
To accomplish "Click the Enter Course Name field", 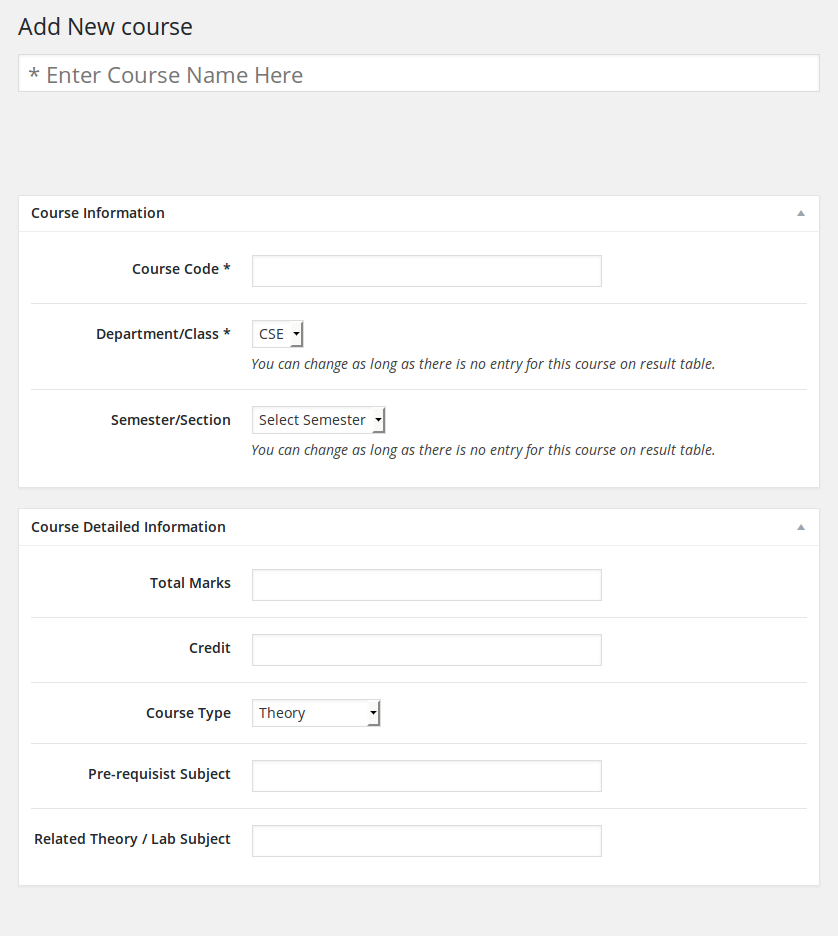I will [x=418, y=75].
